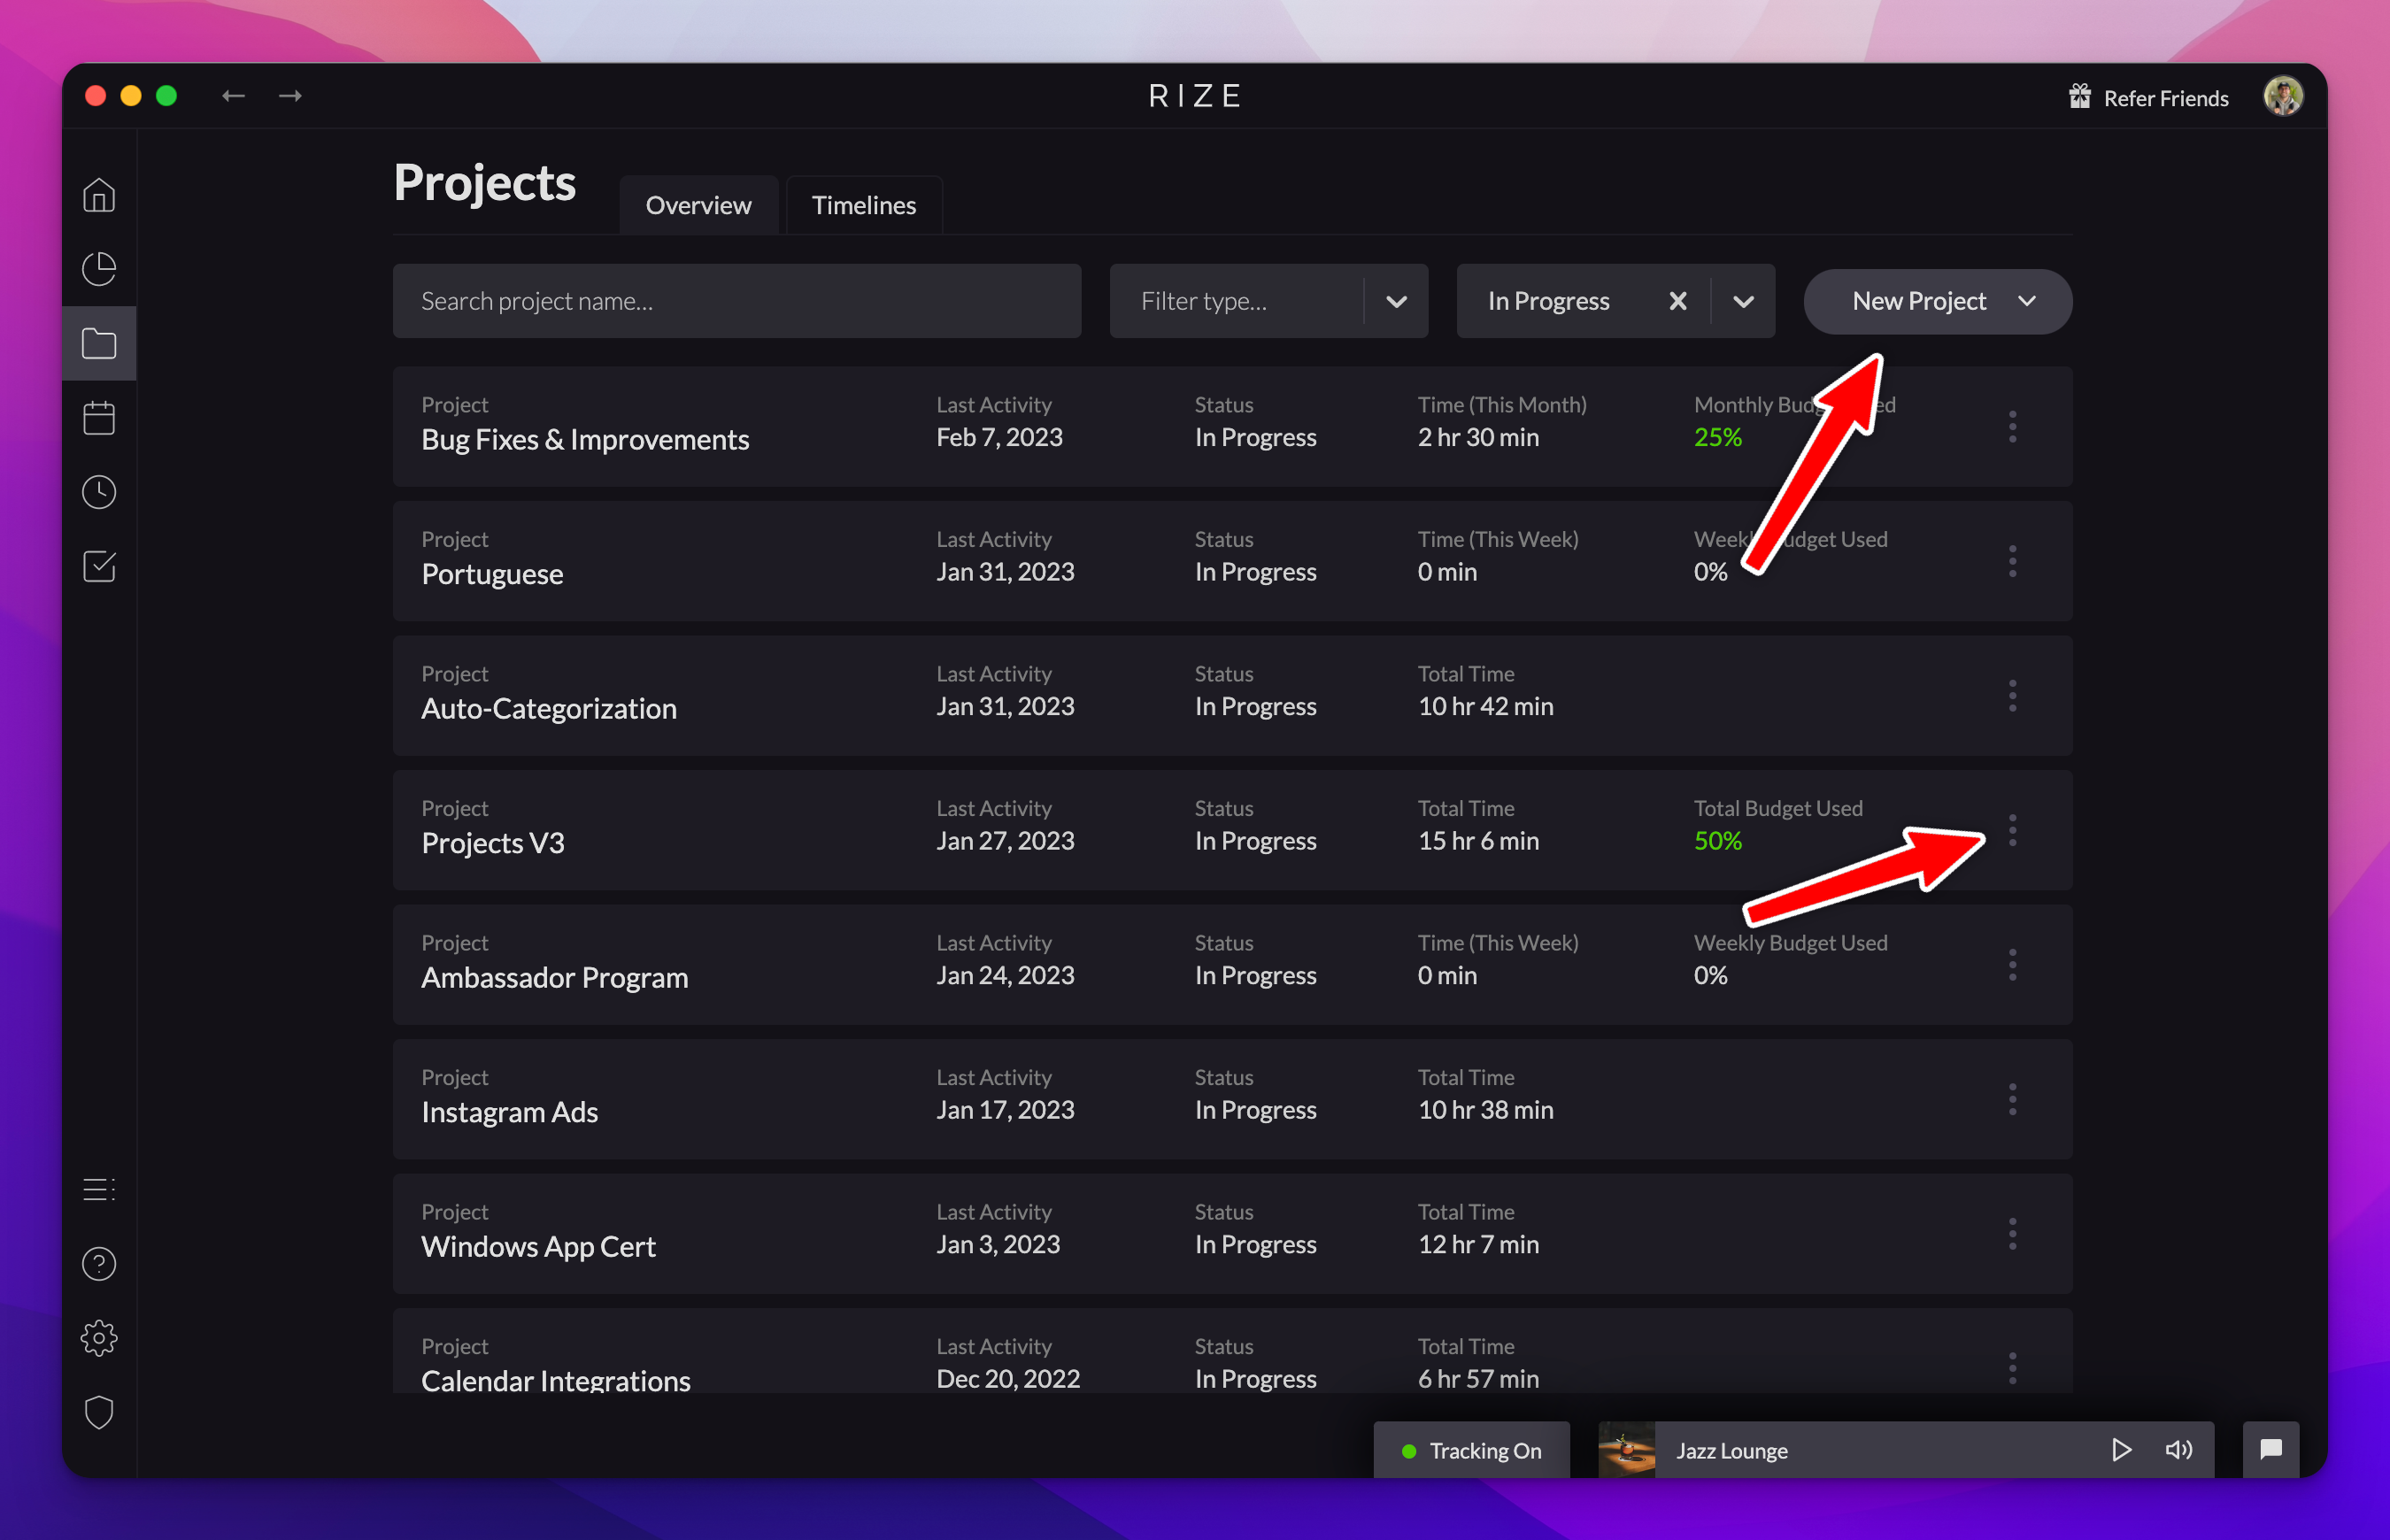Click the 12 hr 7 min total time
Viewport: 2390px width, 1540px height.
click(1478, 1244)
